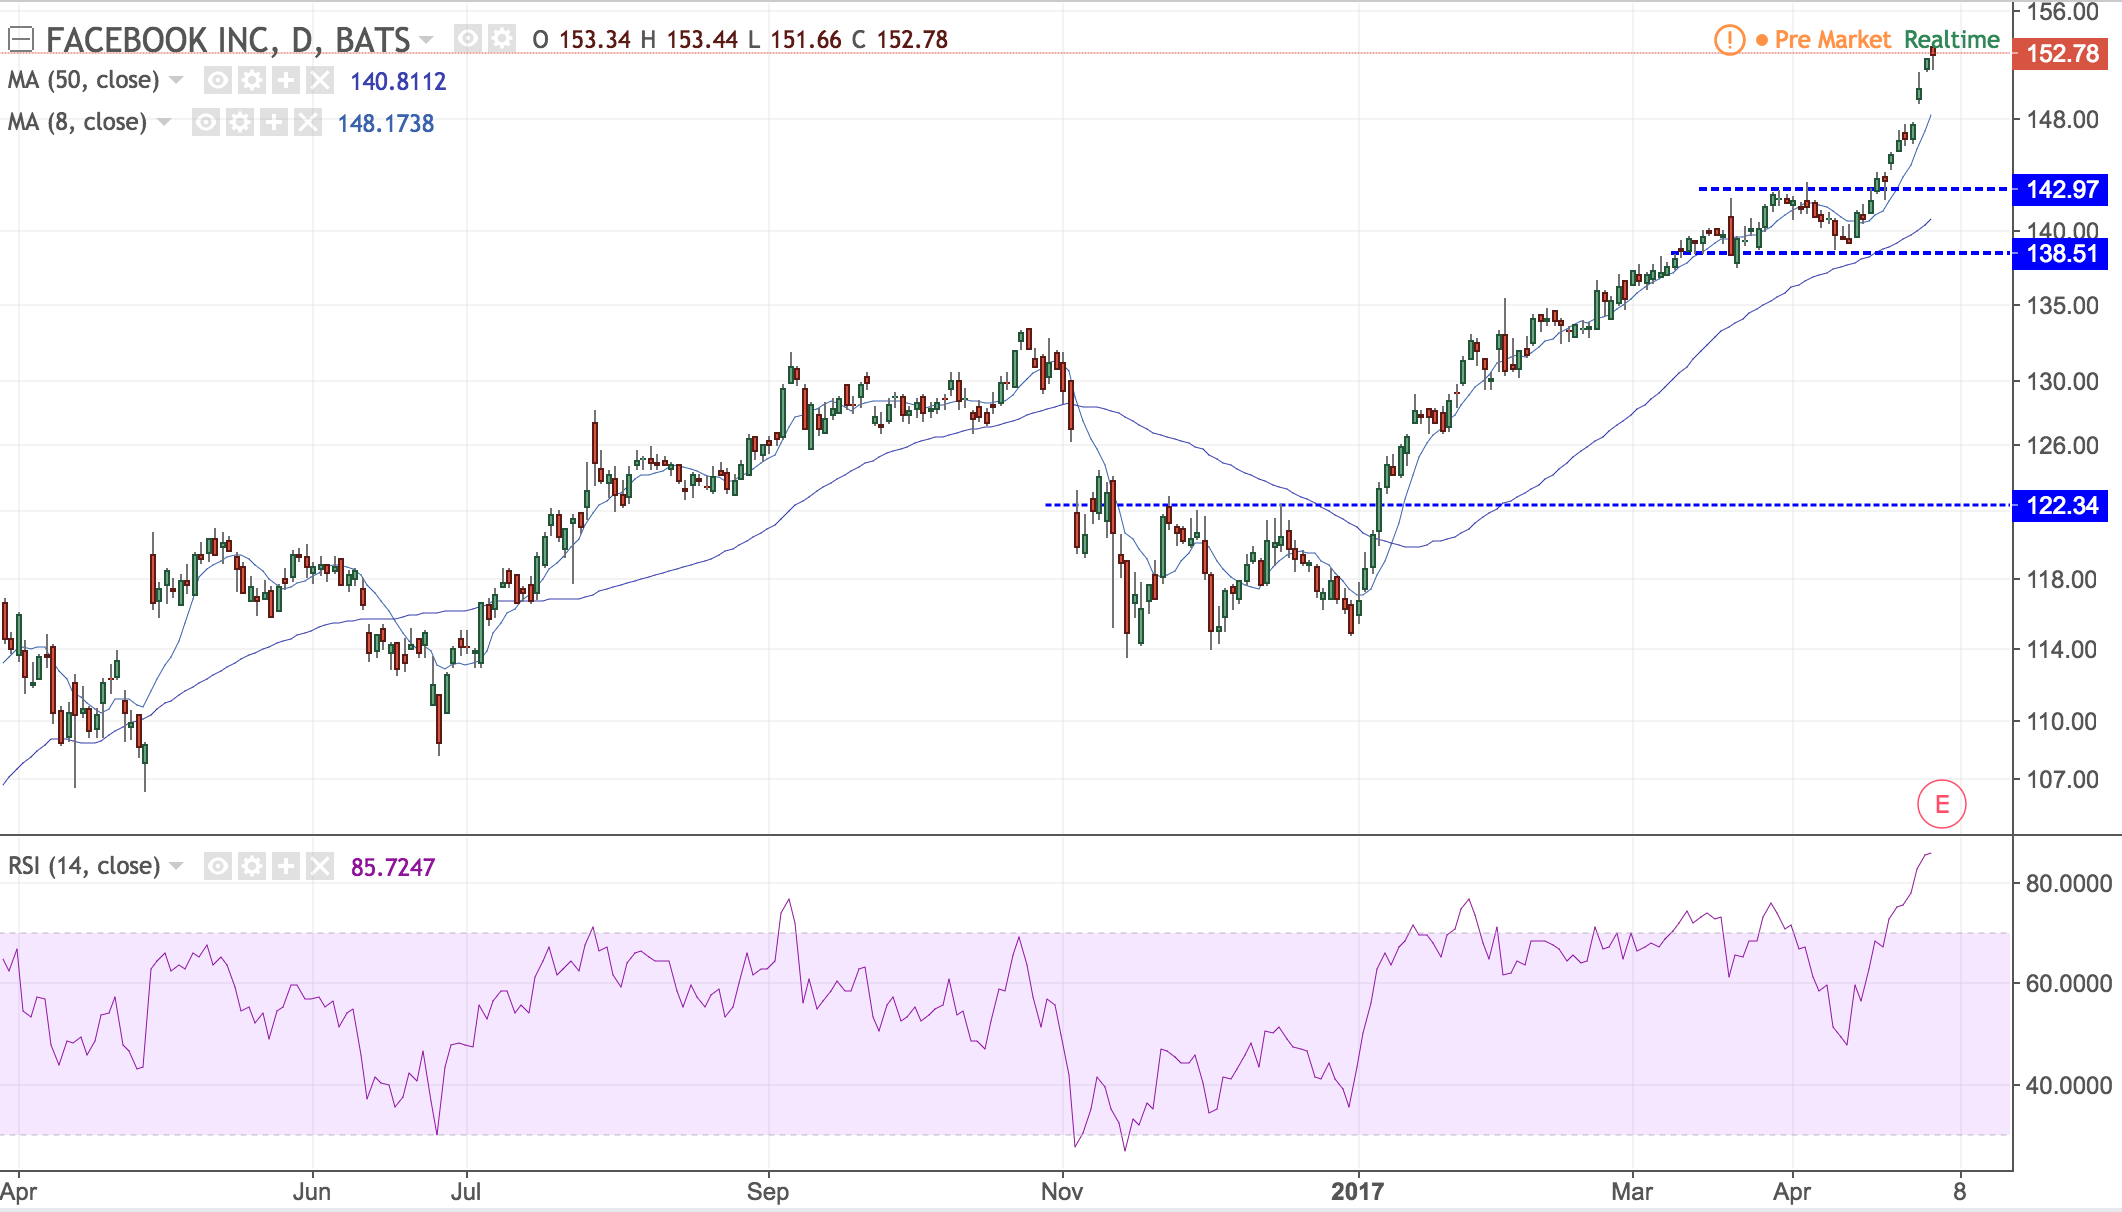Open RSI indicator settings gear
The image size is (2122, 1212).
pos(252,866)
